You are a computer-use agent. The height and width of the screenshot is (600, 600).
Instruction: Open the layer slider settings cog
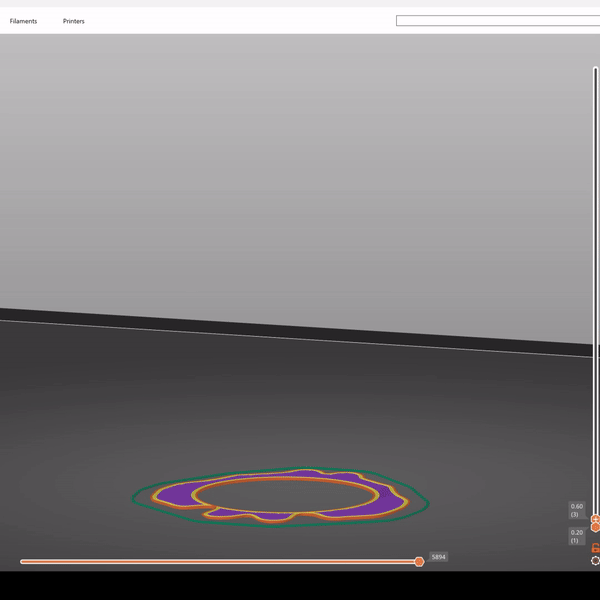tap(595, 561)
